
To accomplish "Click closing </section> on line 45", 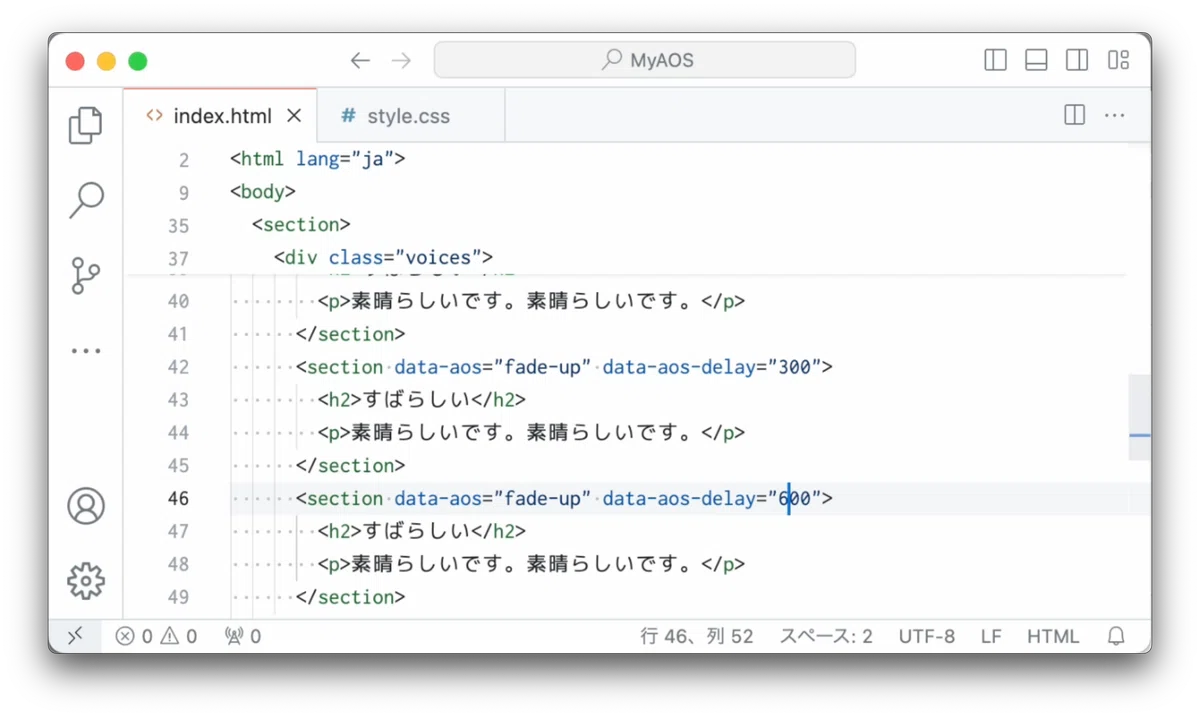I will coord(350,465).
